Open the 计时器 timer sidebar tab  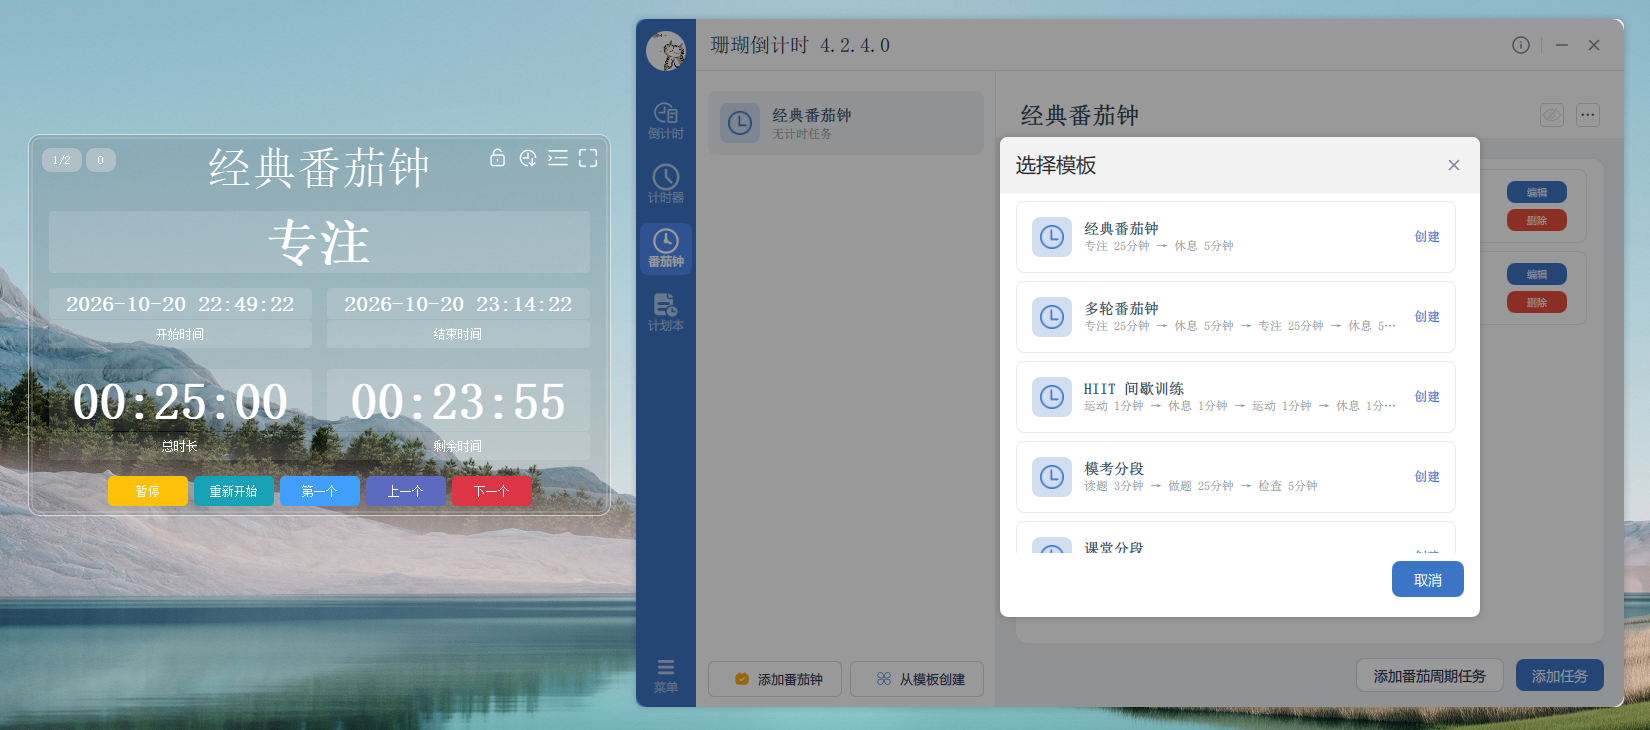[666, 184]
